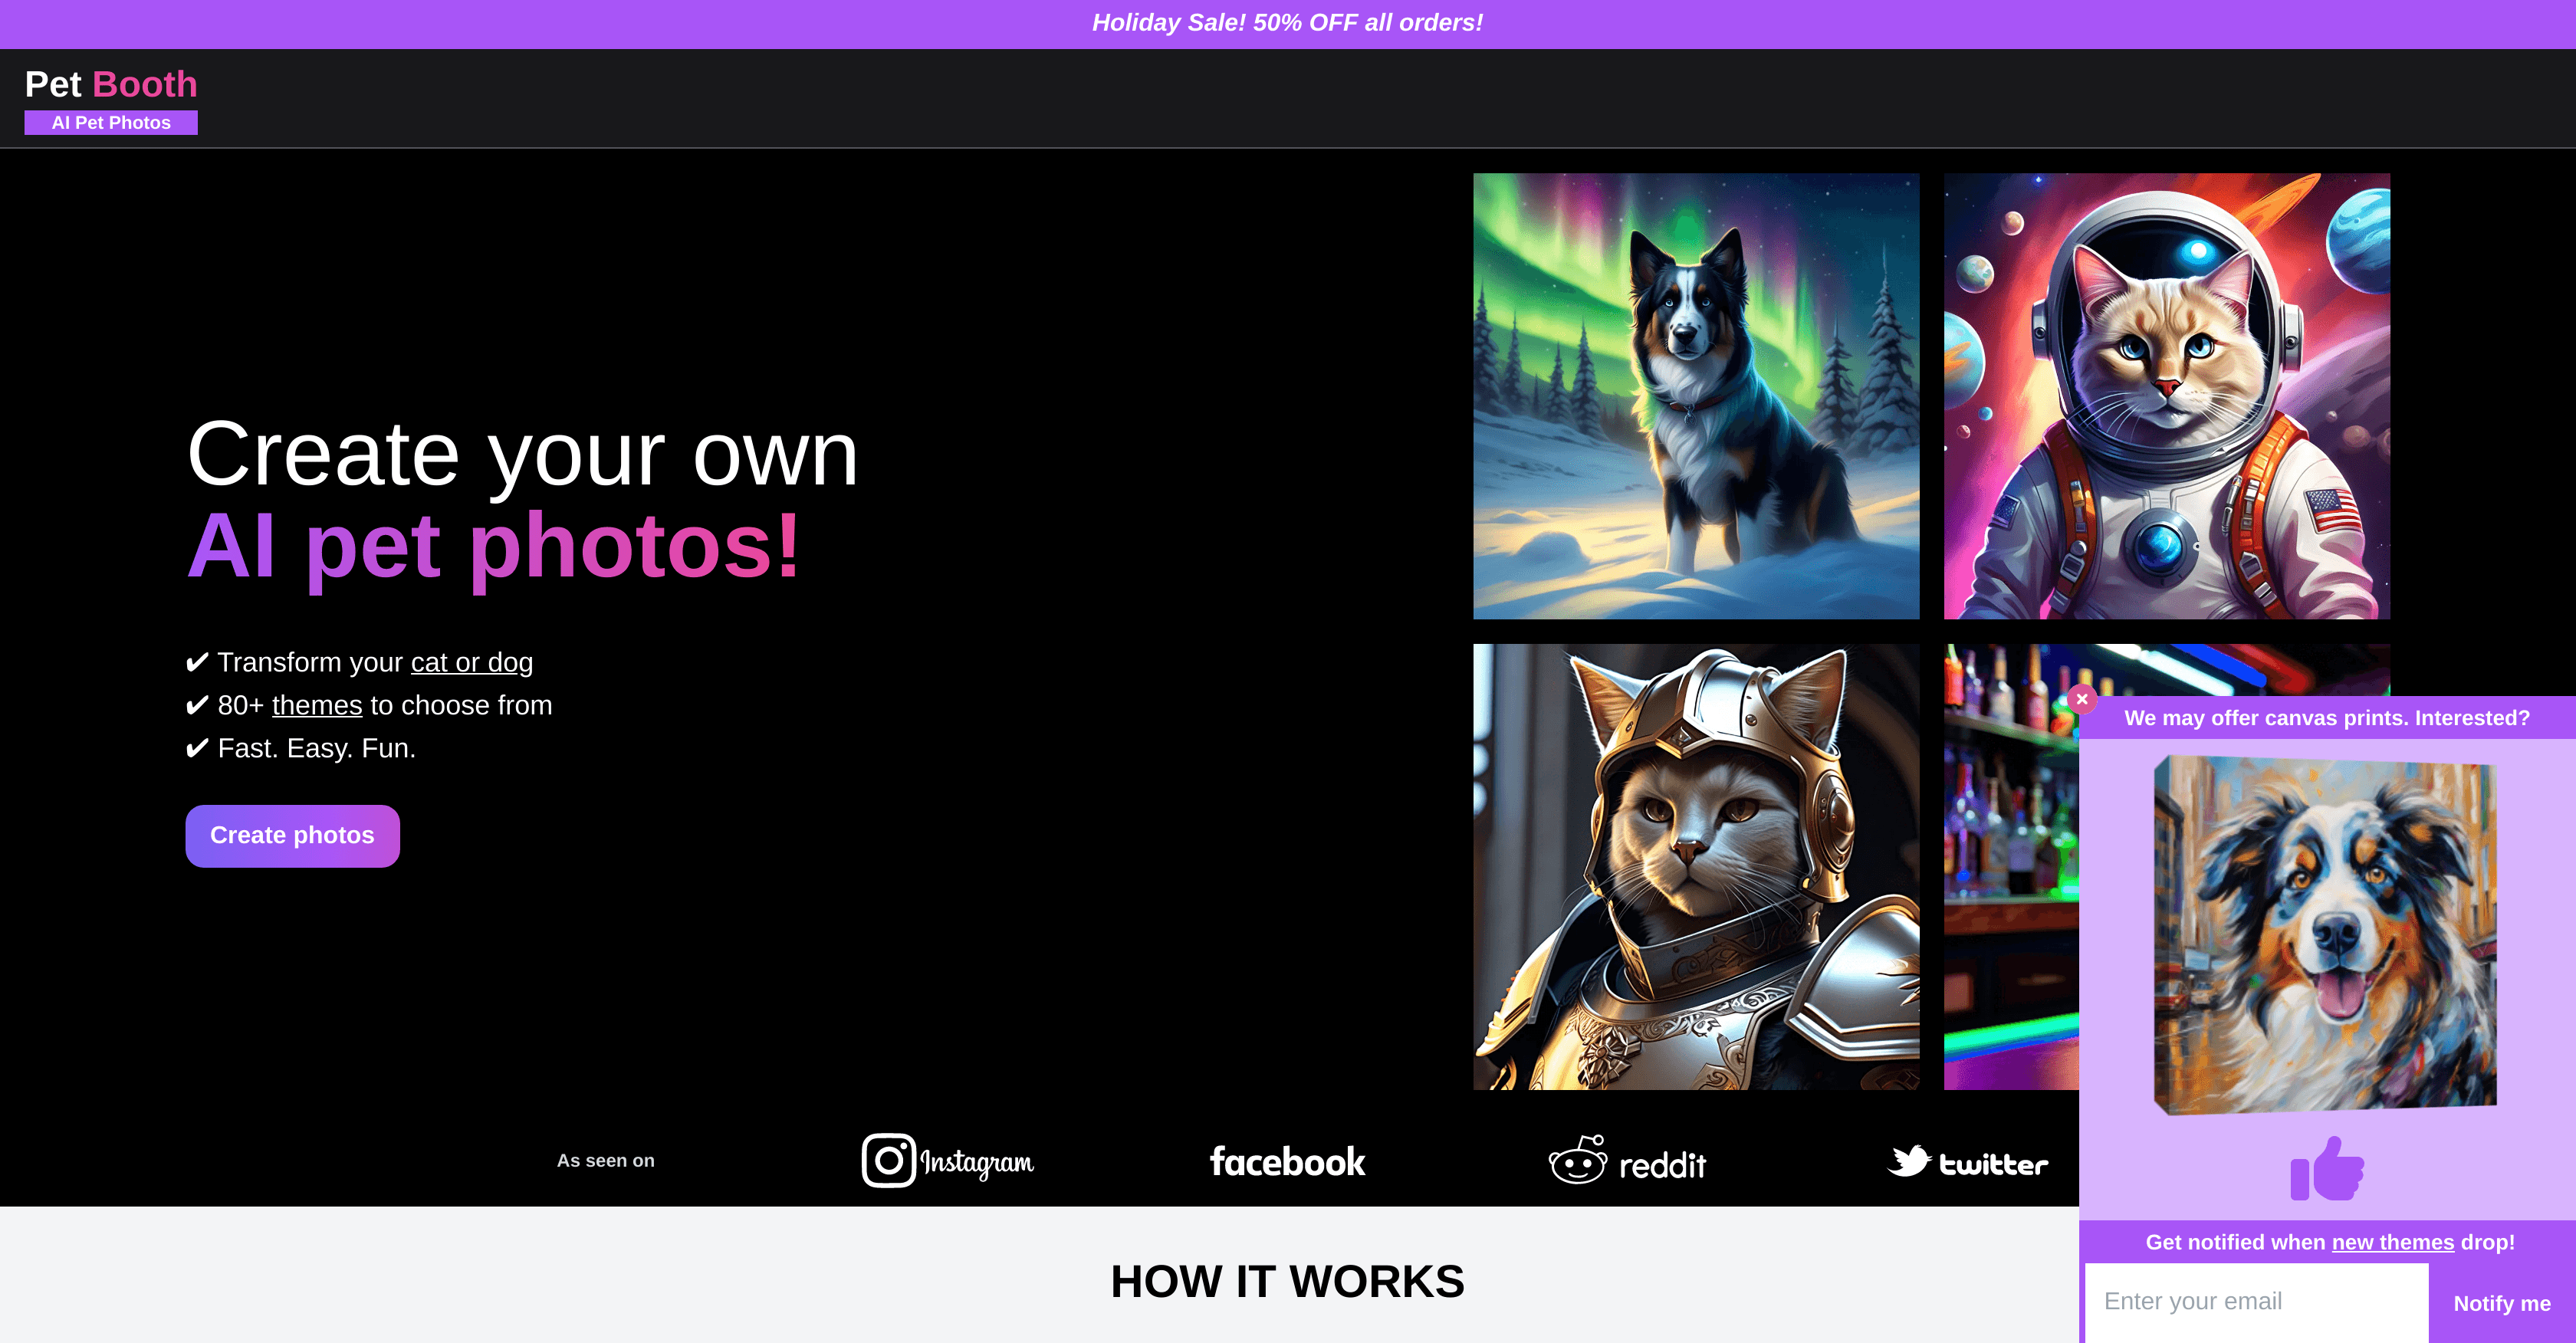Click the Instagram logo icon

point(888,1160)
